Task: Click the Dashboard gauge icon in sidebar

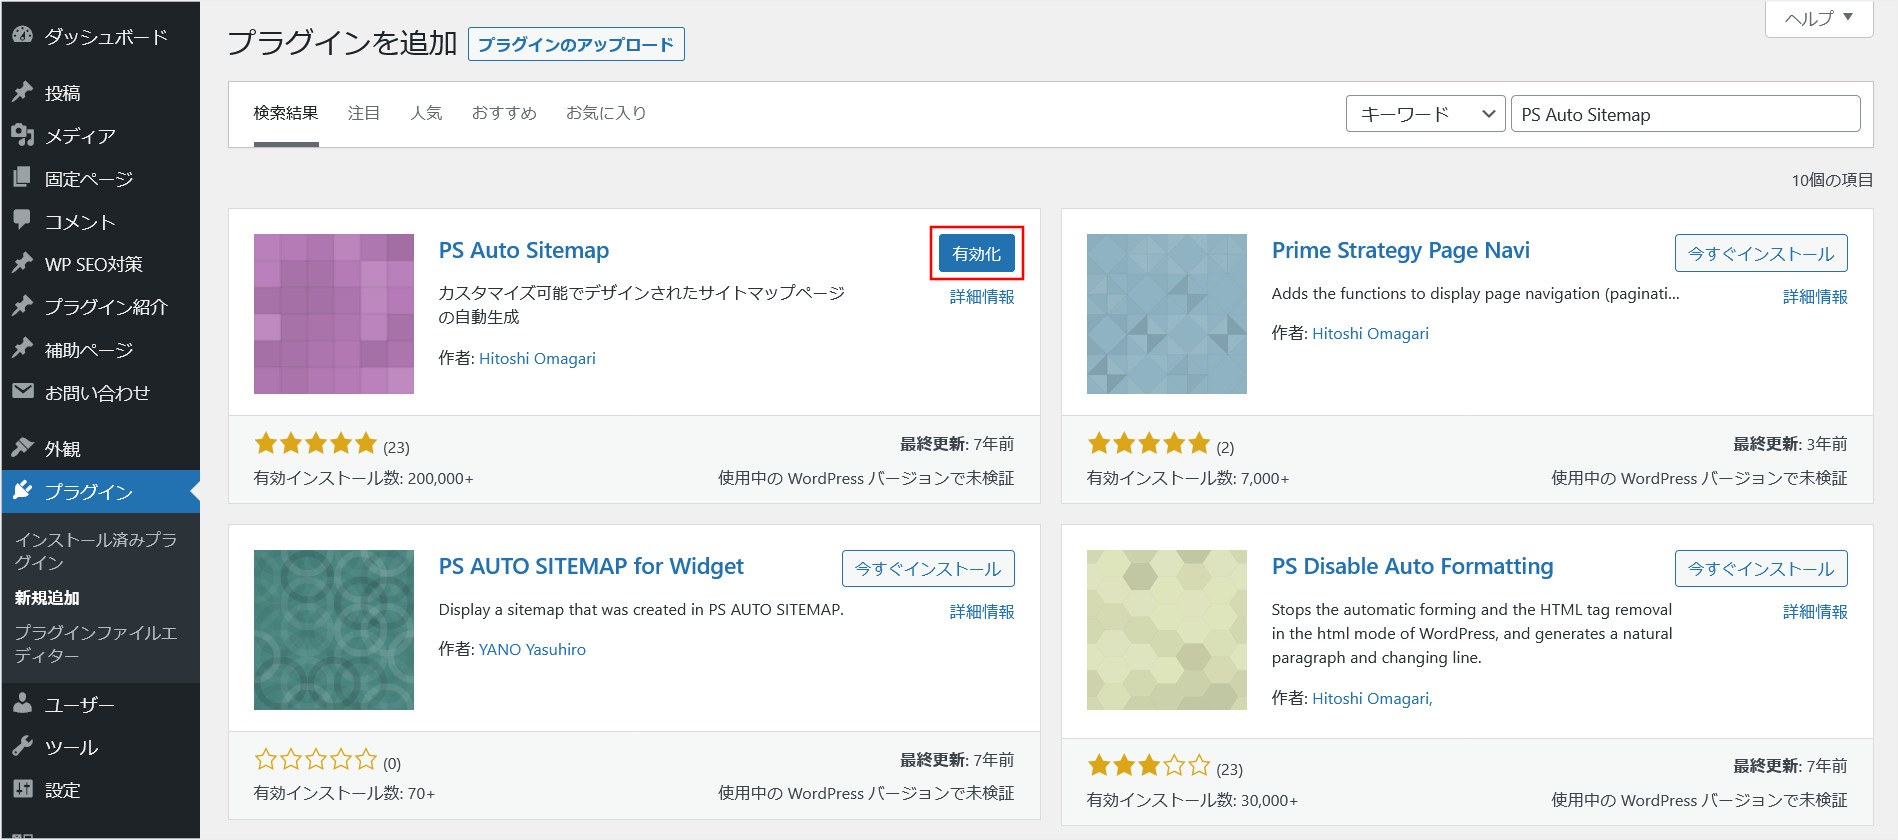Action: 22,35
